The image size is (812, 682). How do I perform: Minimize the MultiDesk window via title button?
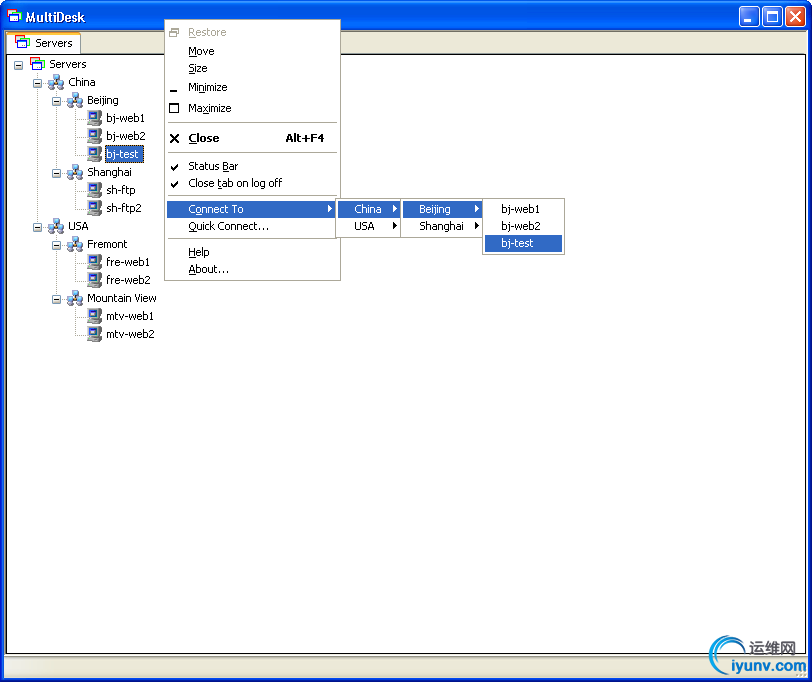point(749,17)
